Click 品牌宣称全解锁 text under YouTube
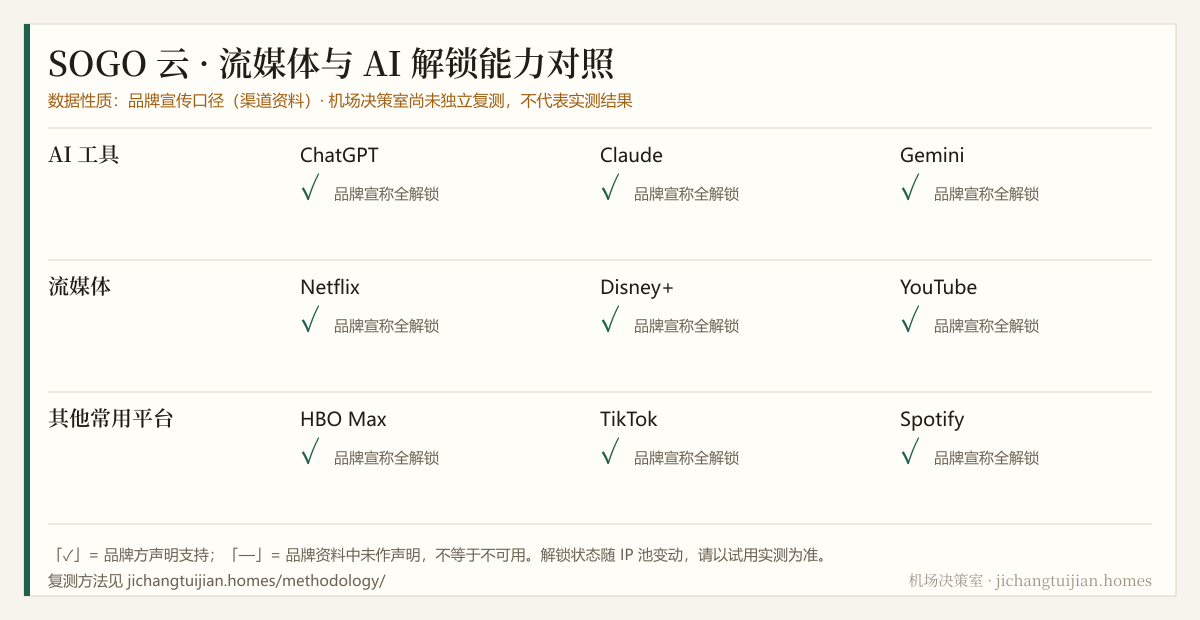This screenshot has width=1200, height=620. [x=986, y=326]
